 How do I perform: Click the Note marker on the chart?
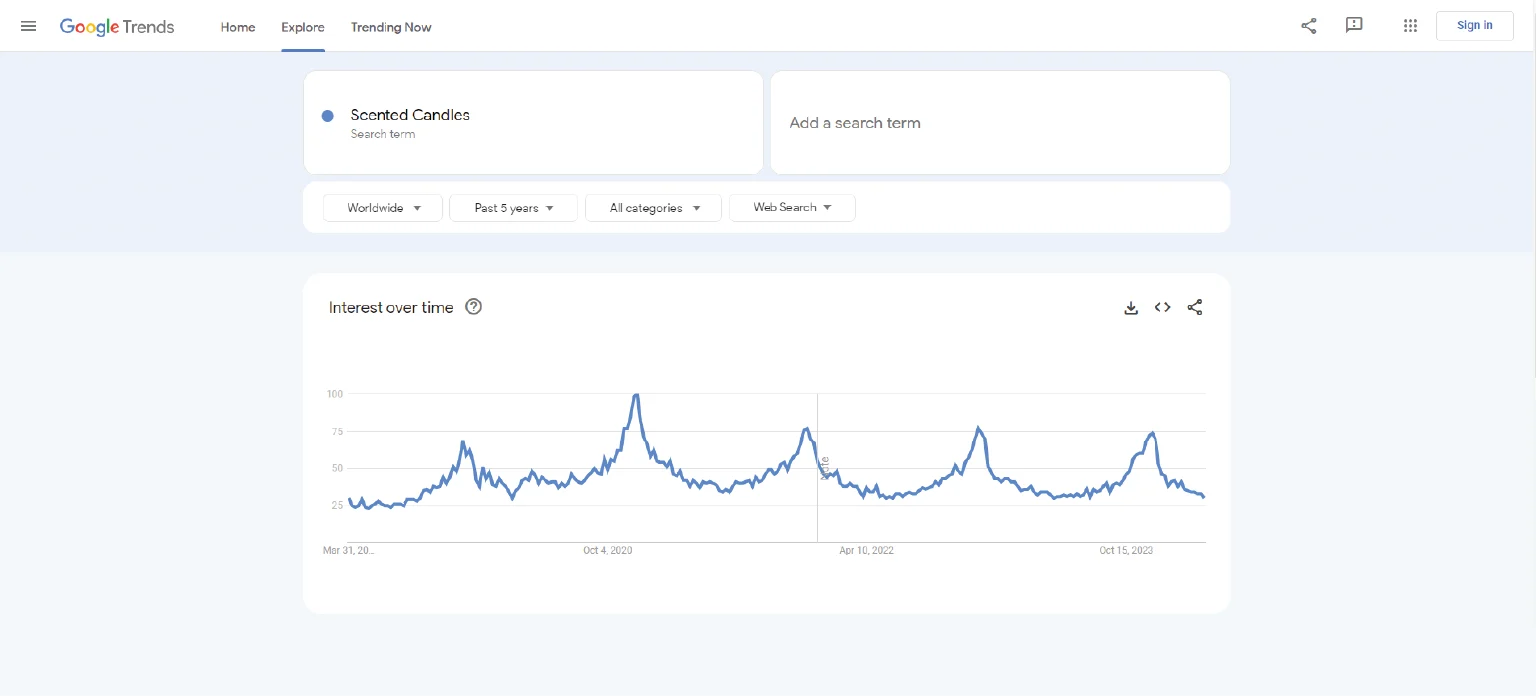click(x=825, y=467)
